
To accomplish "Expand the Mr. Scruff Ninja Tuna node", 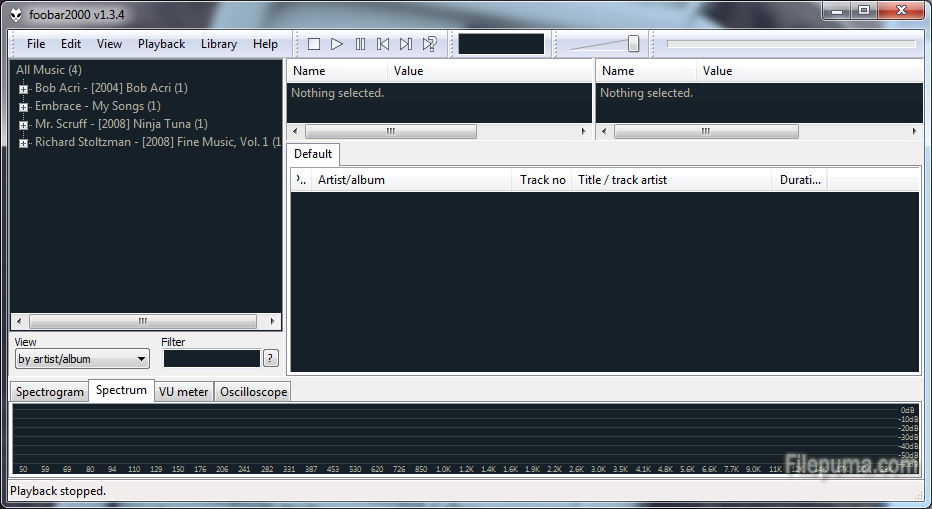I will [24, 125].
